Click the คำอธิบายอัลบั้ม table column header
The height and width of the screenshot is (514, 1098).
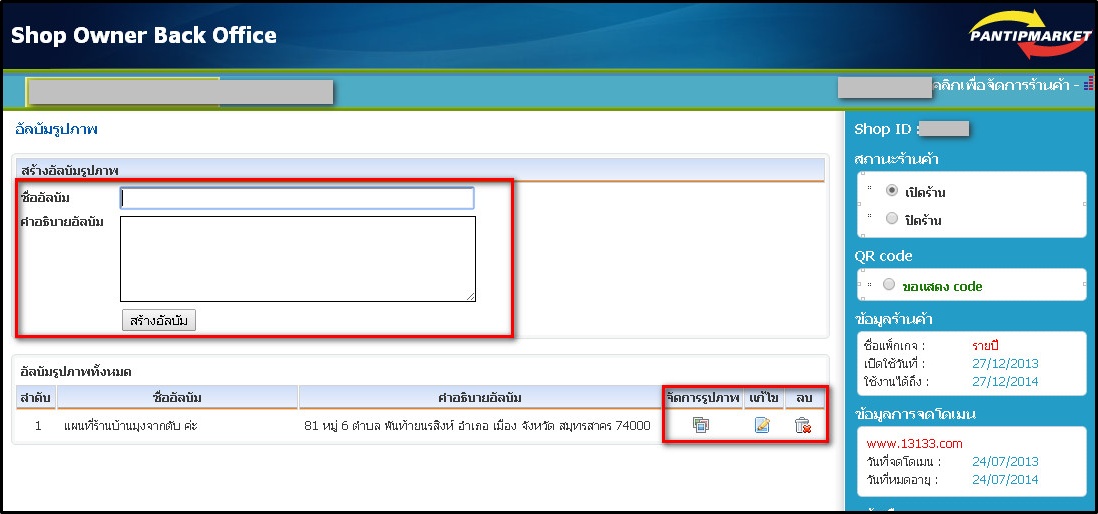click(x=479, y=398)
